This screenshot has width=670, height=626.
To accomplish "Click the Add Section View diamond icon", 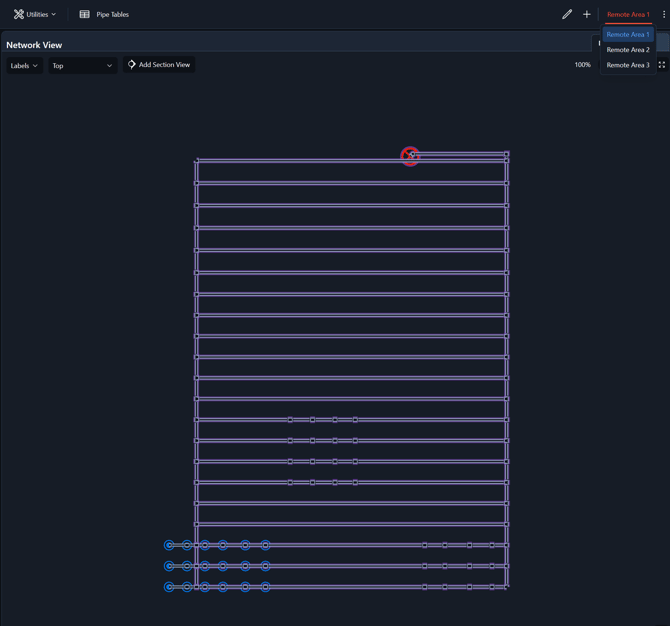I will 132,65.
